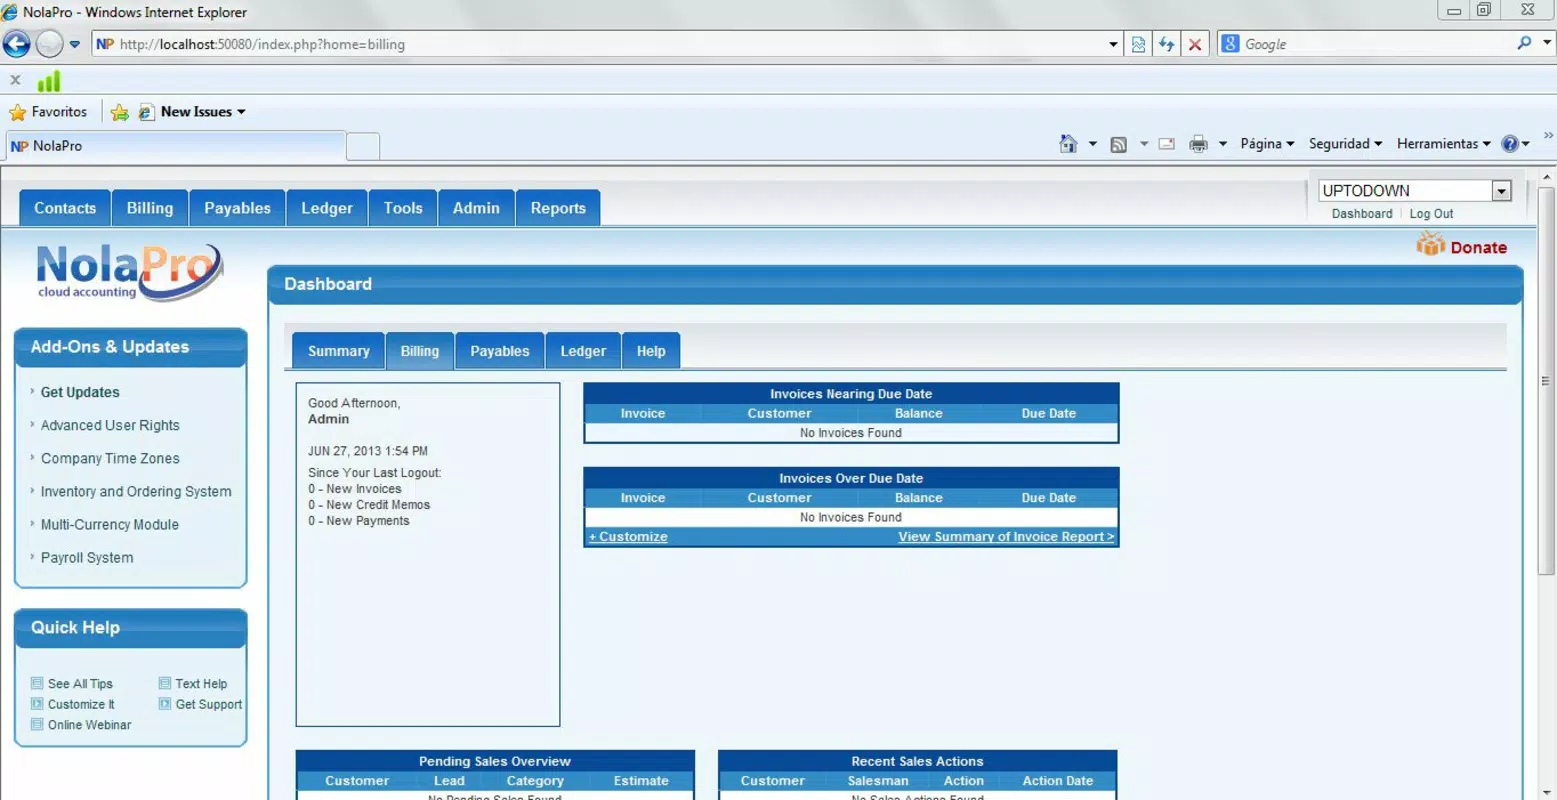The height and width of the screenshot is (800, 1557).
Task: Click the Read mail envelope icon
Action: (x=1166, y=144)
